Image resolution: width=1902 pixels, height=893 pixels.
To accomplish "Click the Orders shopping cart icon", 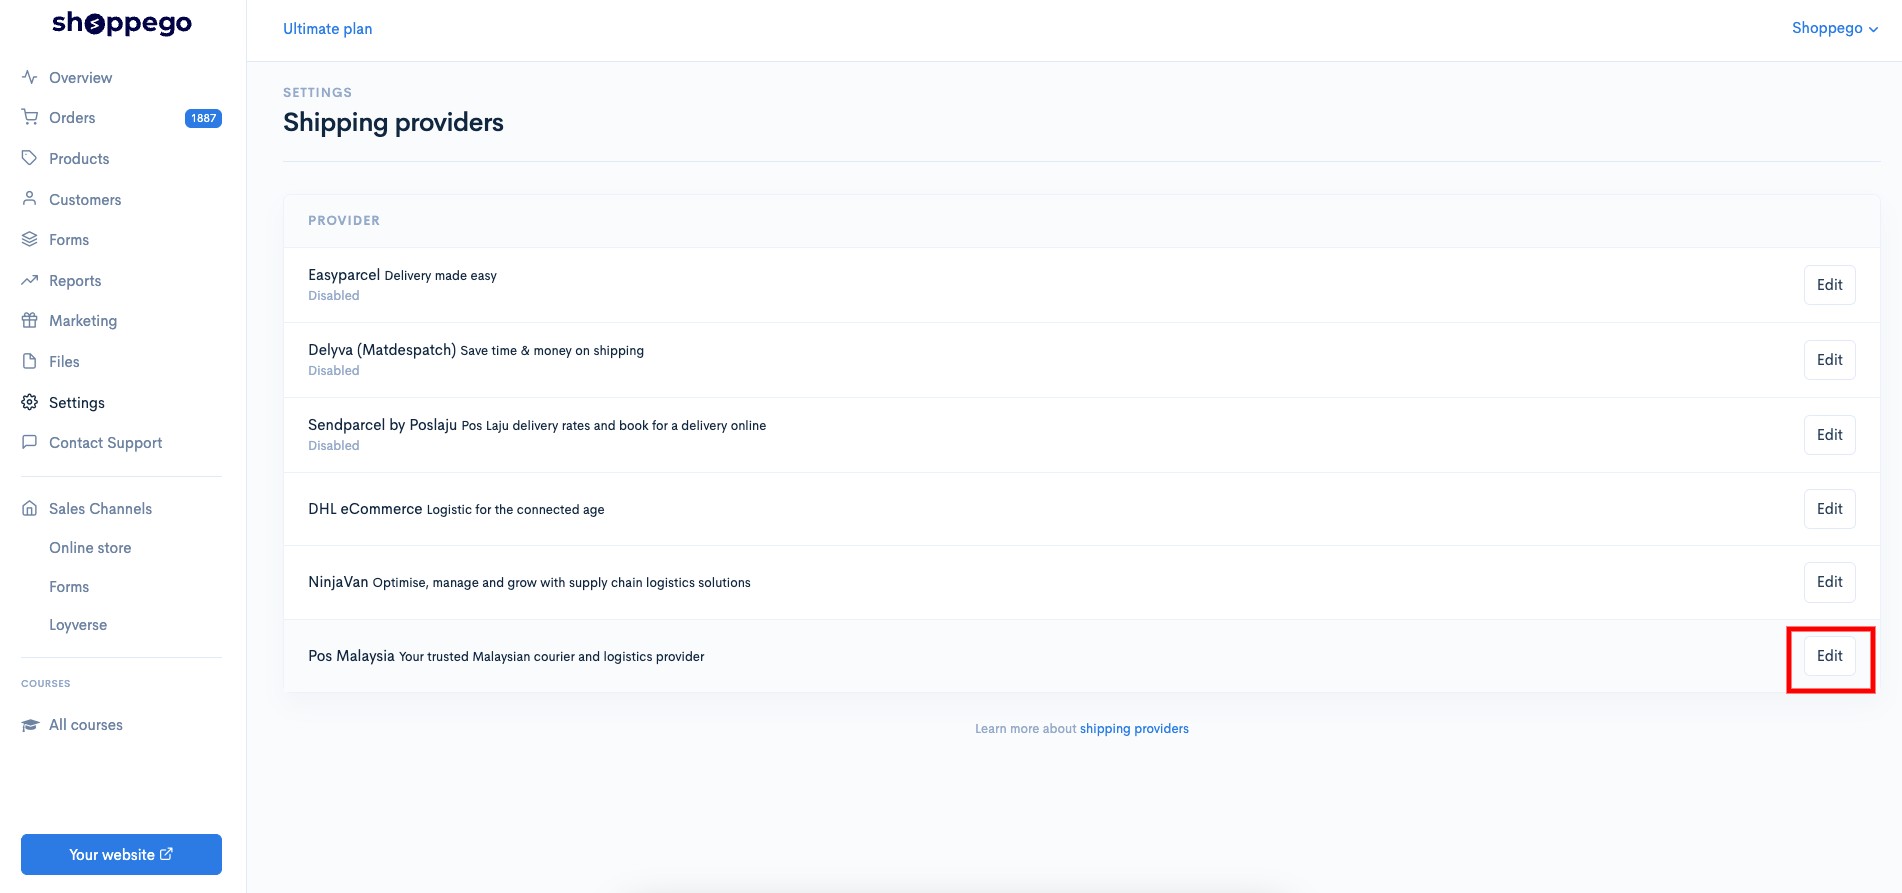I will click(x=30, y=117).
